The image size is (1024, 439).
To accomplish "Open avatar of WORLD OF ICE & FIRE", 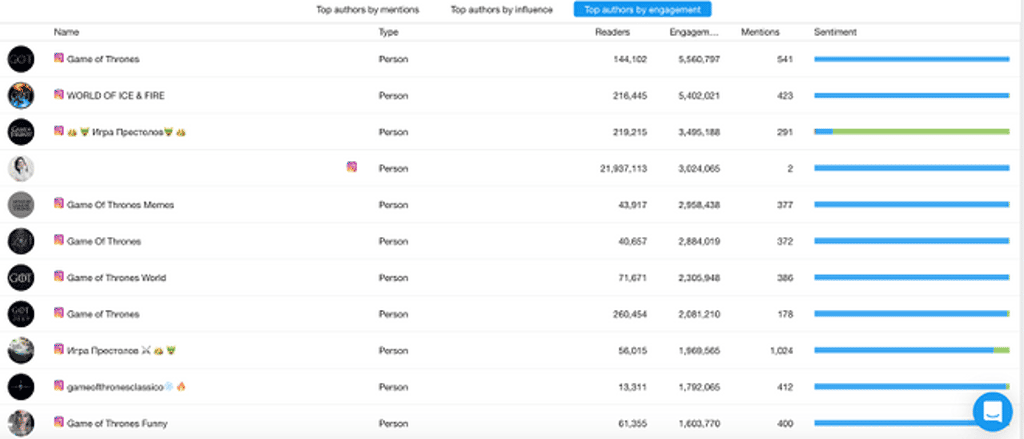I will pyautogui.click(x=21, y=95).
